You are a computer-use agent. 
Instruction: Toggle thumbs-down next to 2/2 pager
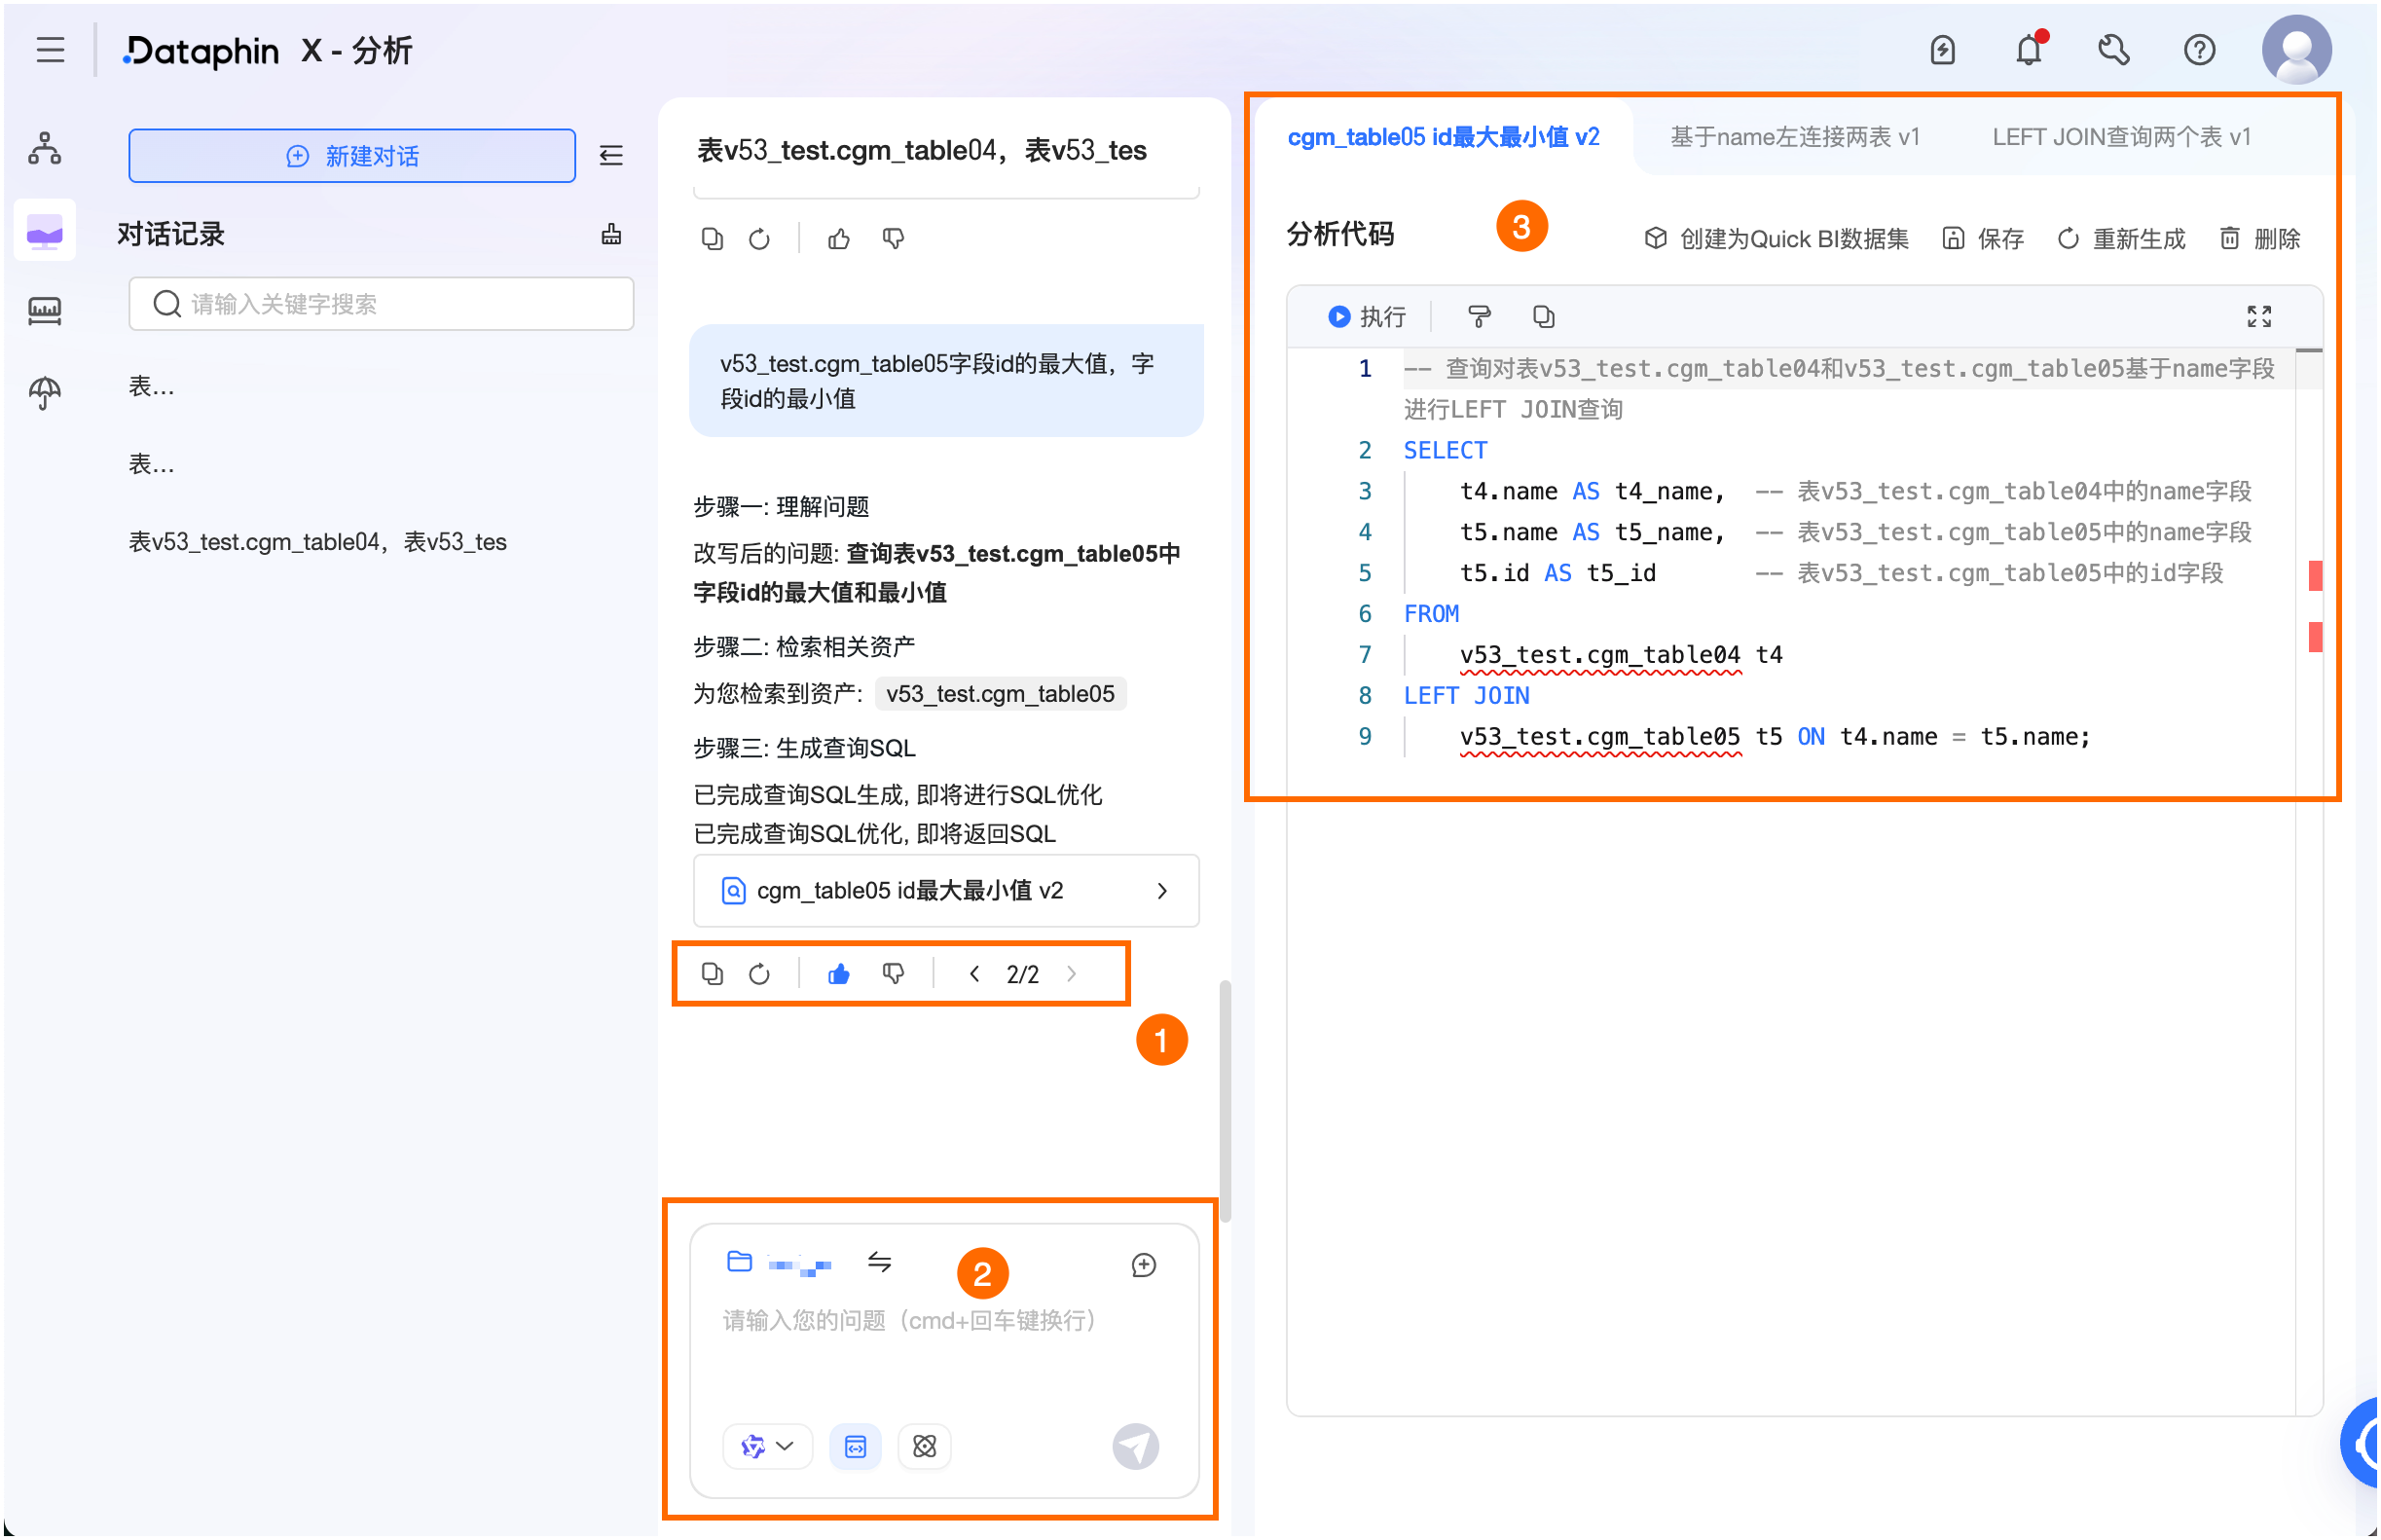point(893,974)
